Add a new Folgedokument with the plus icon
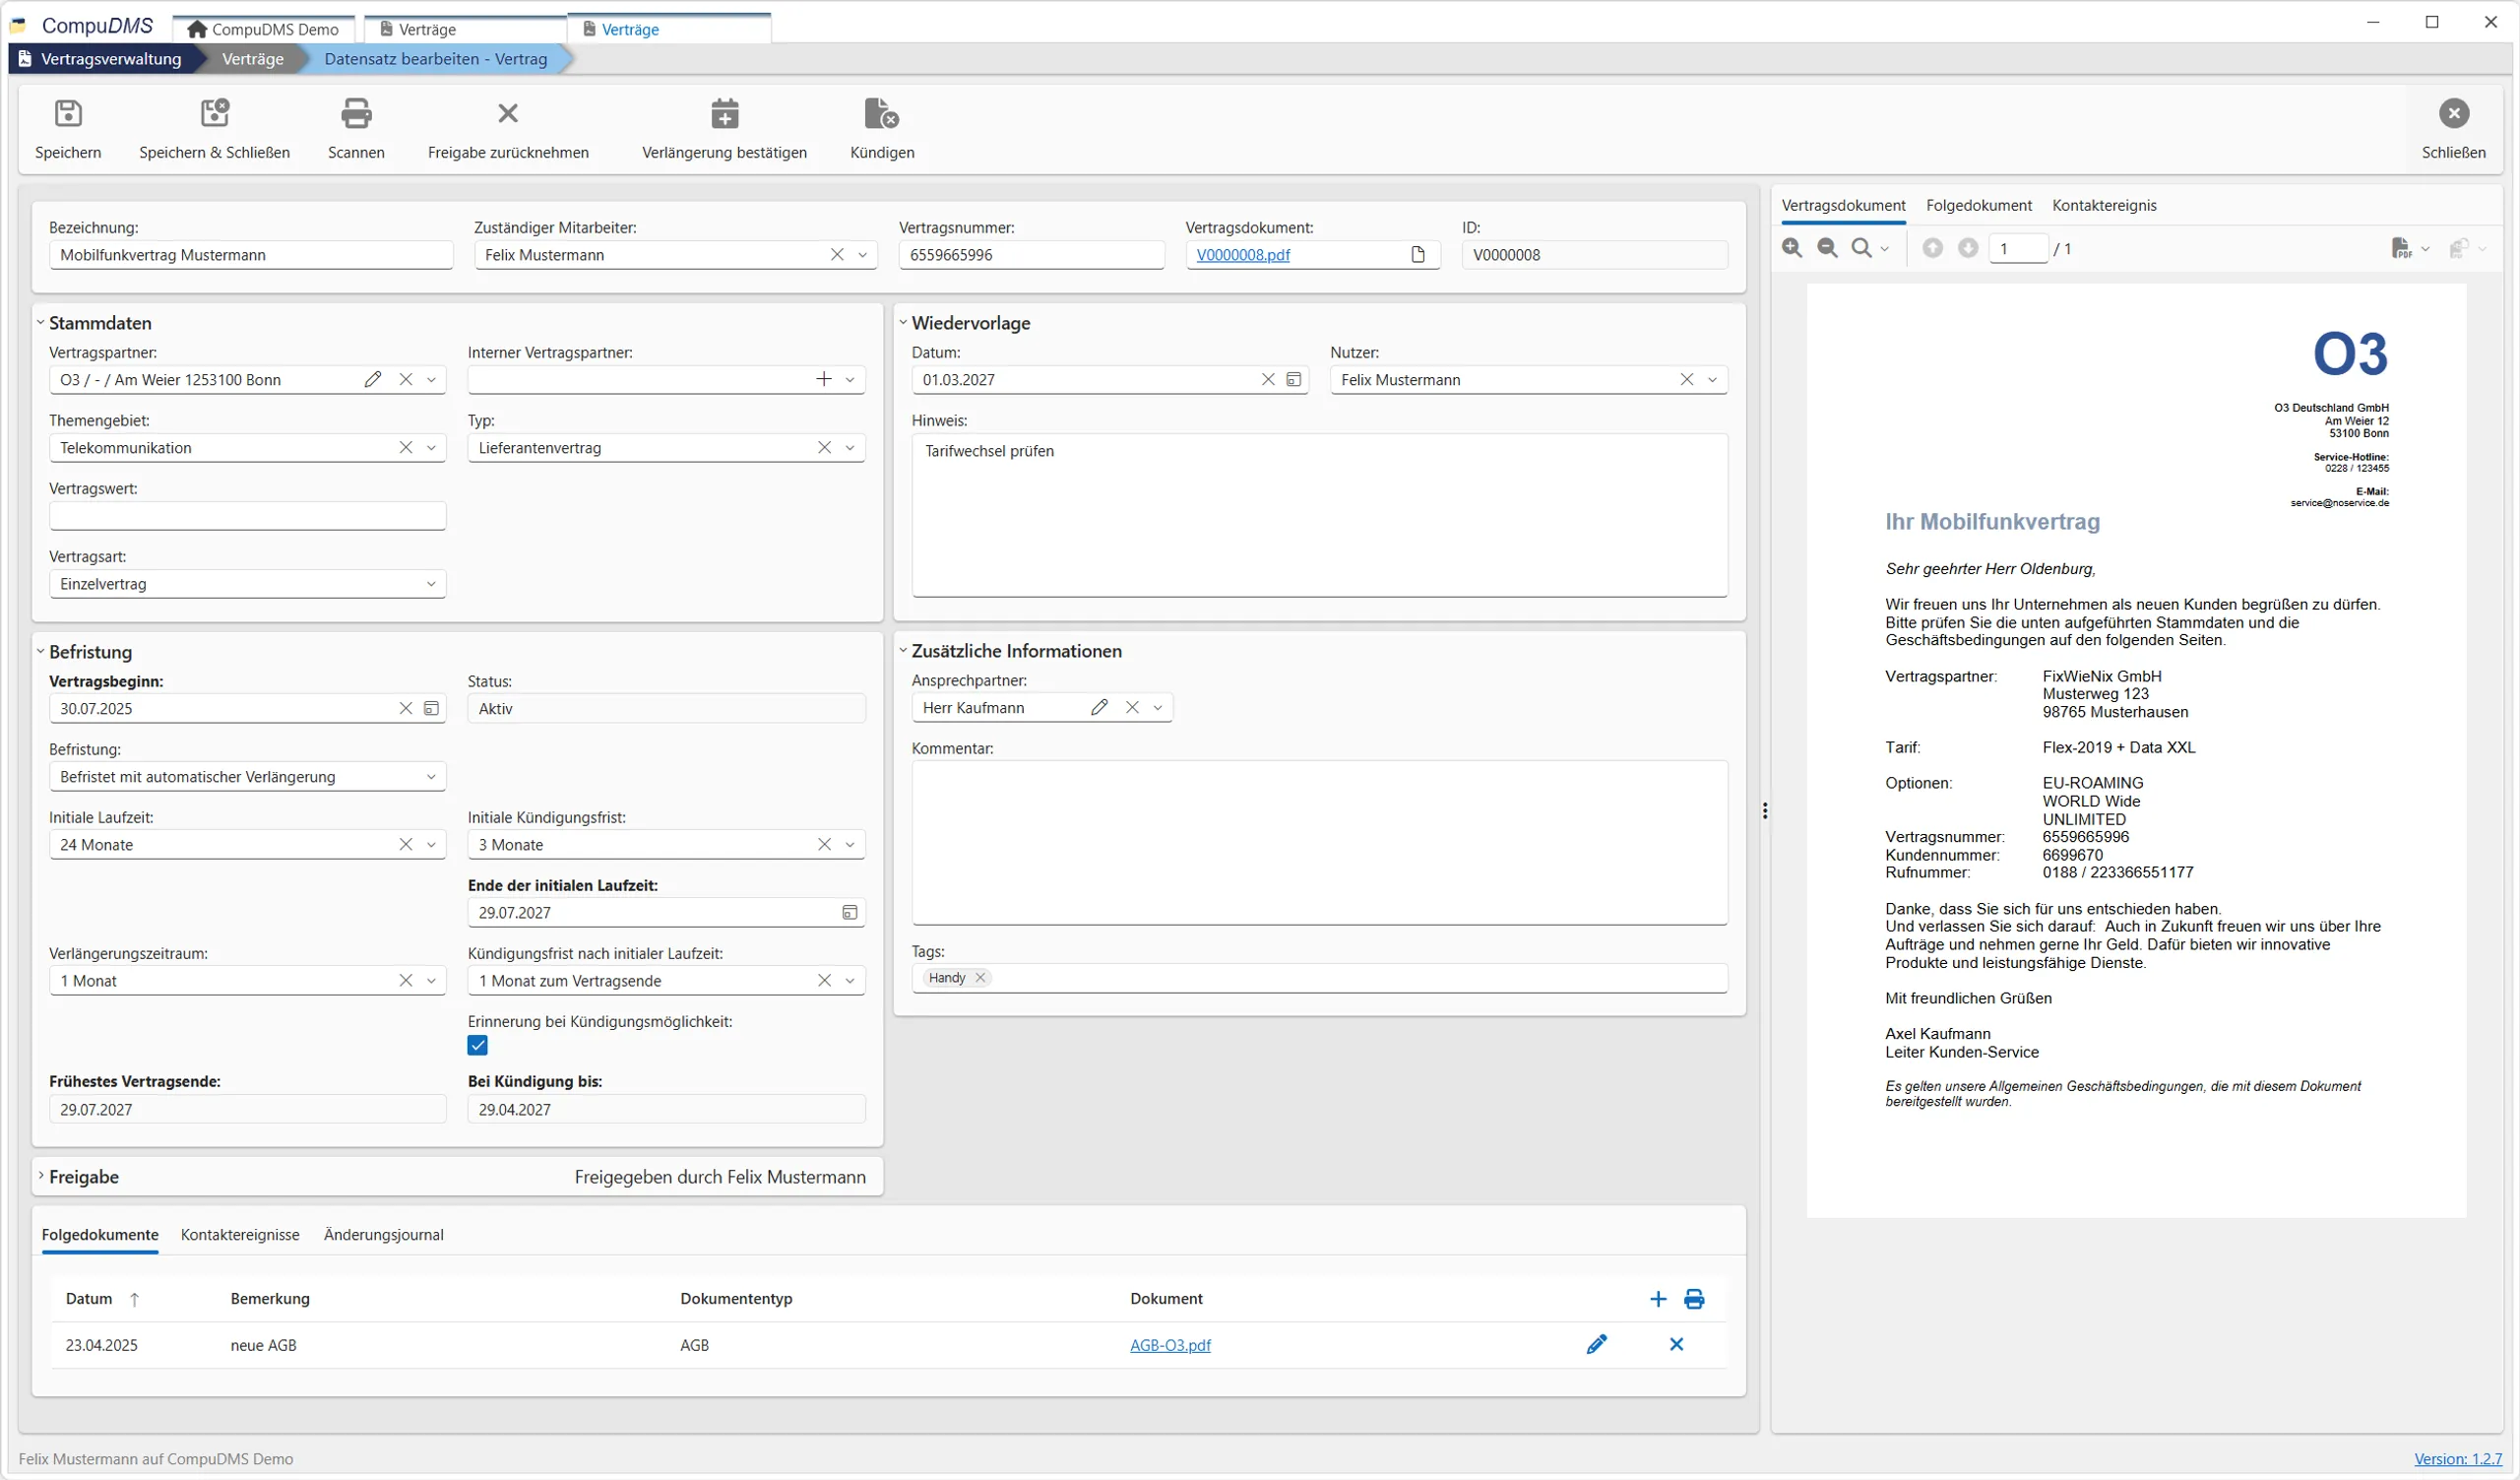Viewport: 2520px width, 1480px height. [x=1658, y=1298]
